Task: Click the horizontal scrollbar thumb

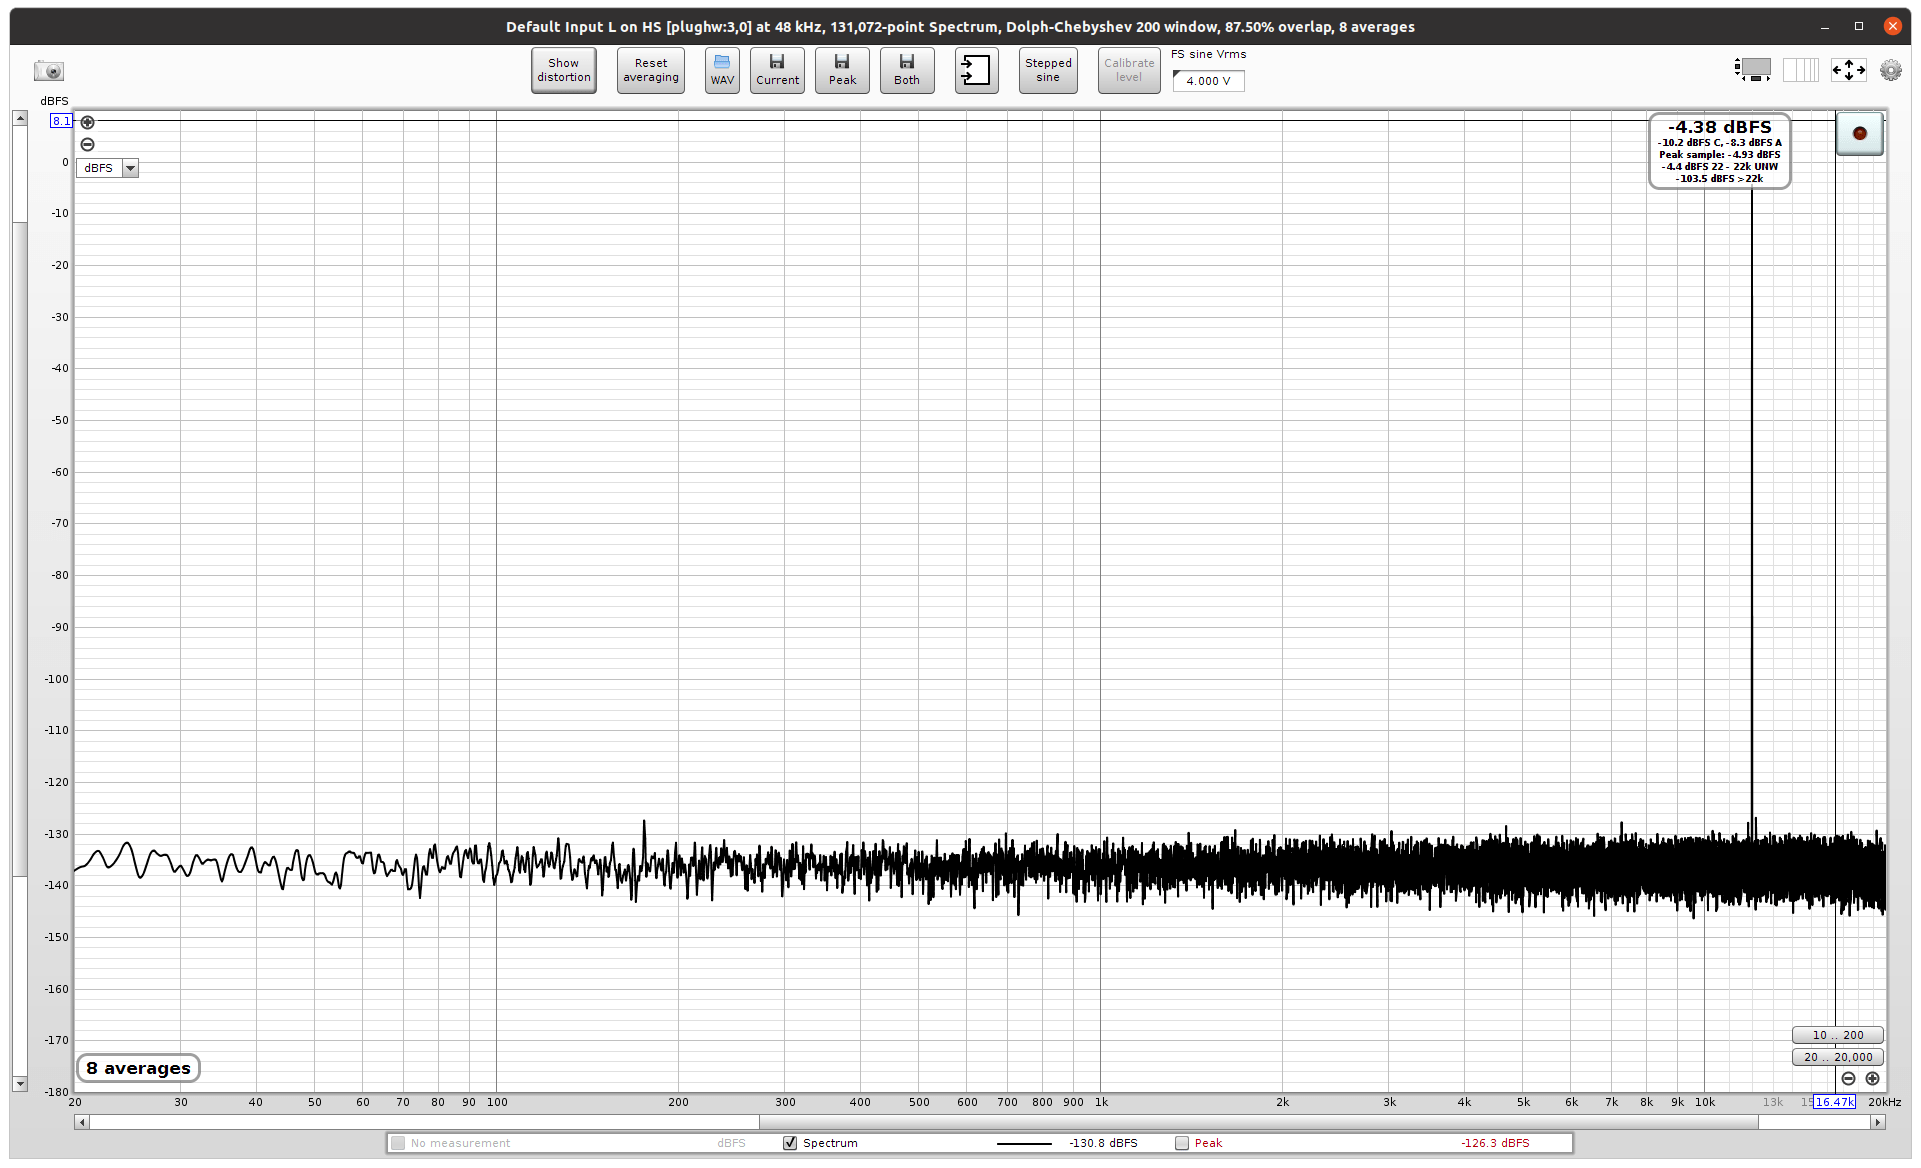Action: click(1258, 1122)
